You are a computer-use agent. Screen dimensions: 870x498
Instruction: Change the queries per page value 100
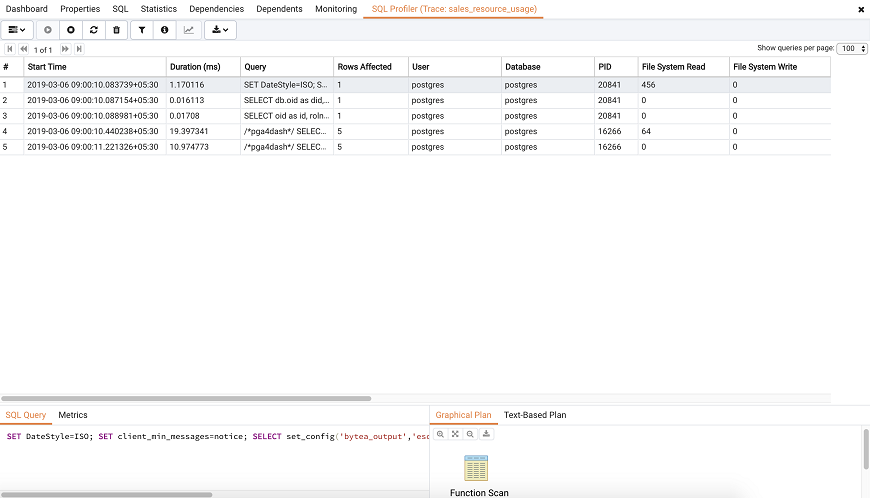[x=852, y=49]
